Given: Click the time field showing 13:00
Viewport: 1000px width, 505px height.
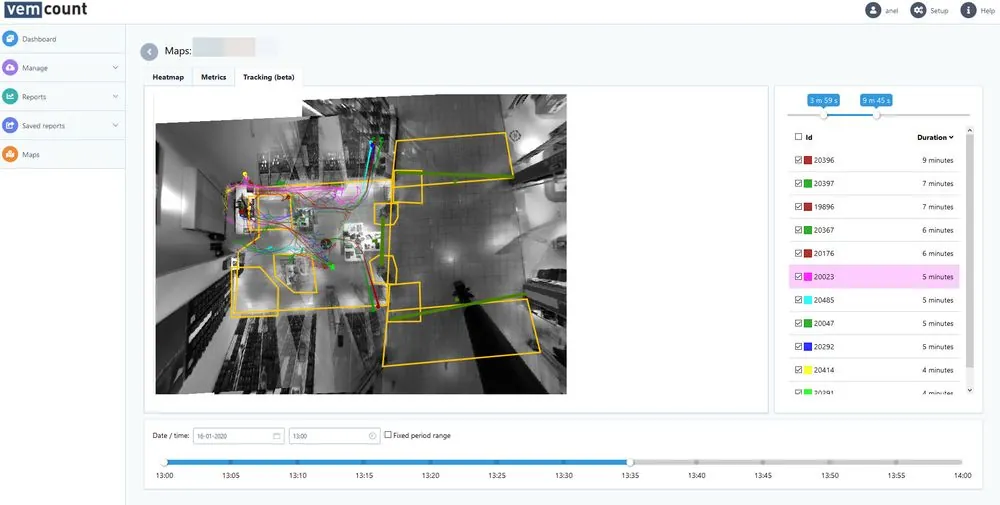Looking at the screenshot, I should point(334,436).
